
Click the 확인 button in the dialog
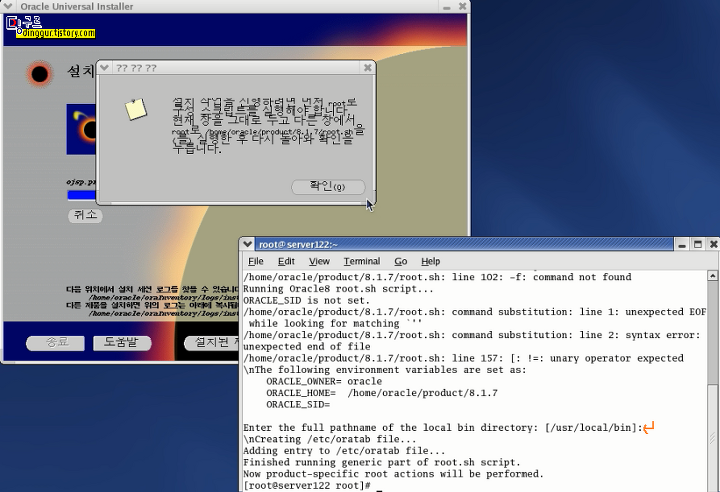(x=328, y=187)
